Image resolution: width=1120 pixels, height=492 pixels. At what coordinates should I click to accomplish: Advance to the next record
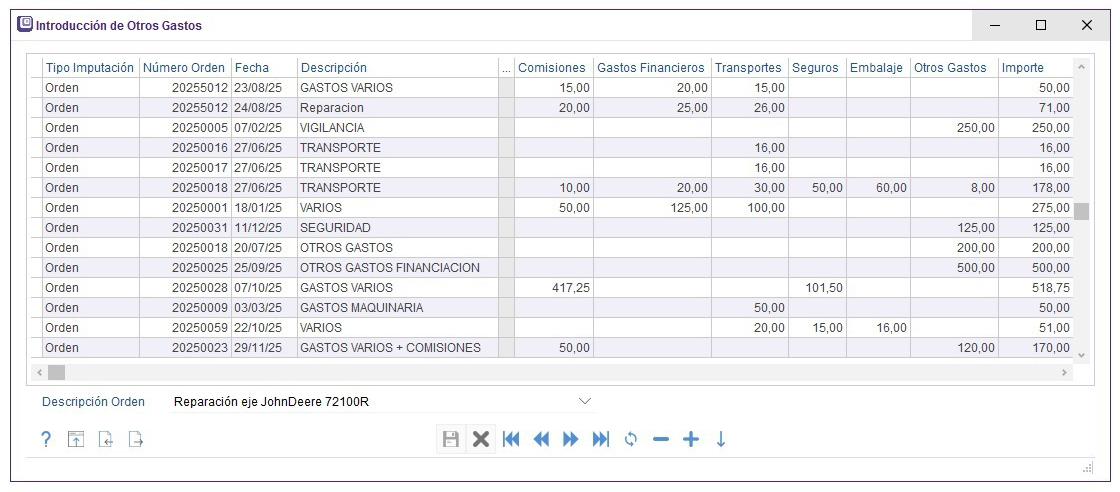[x=571, y=439]
